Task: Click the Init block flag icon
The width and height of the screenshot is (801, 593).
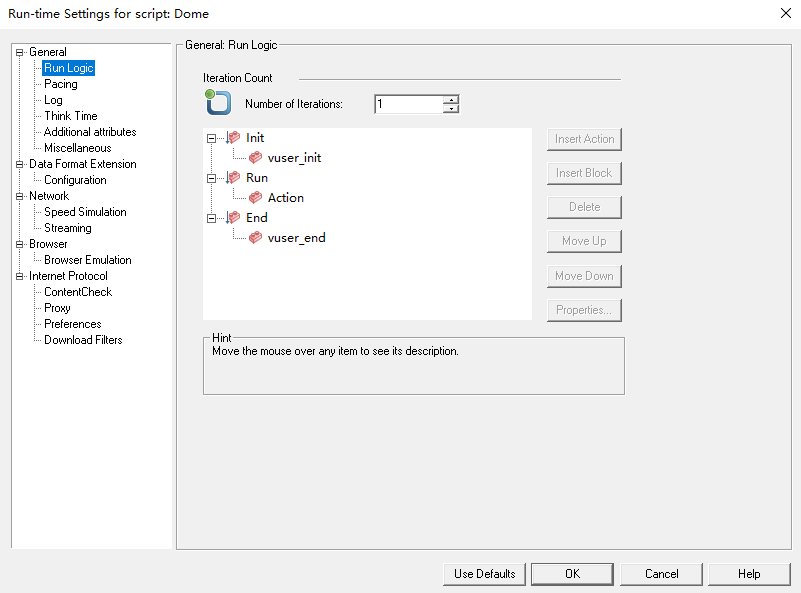Action: [232, 138]
